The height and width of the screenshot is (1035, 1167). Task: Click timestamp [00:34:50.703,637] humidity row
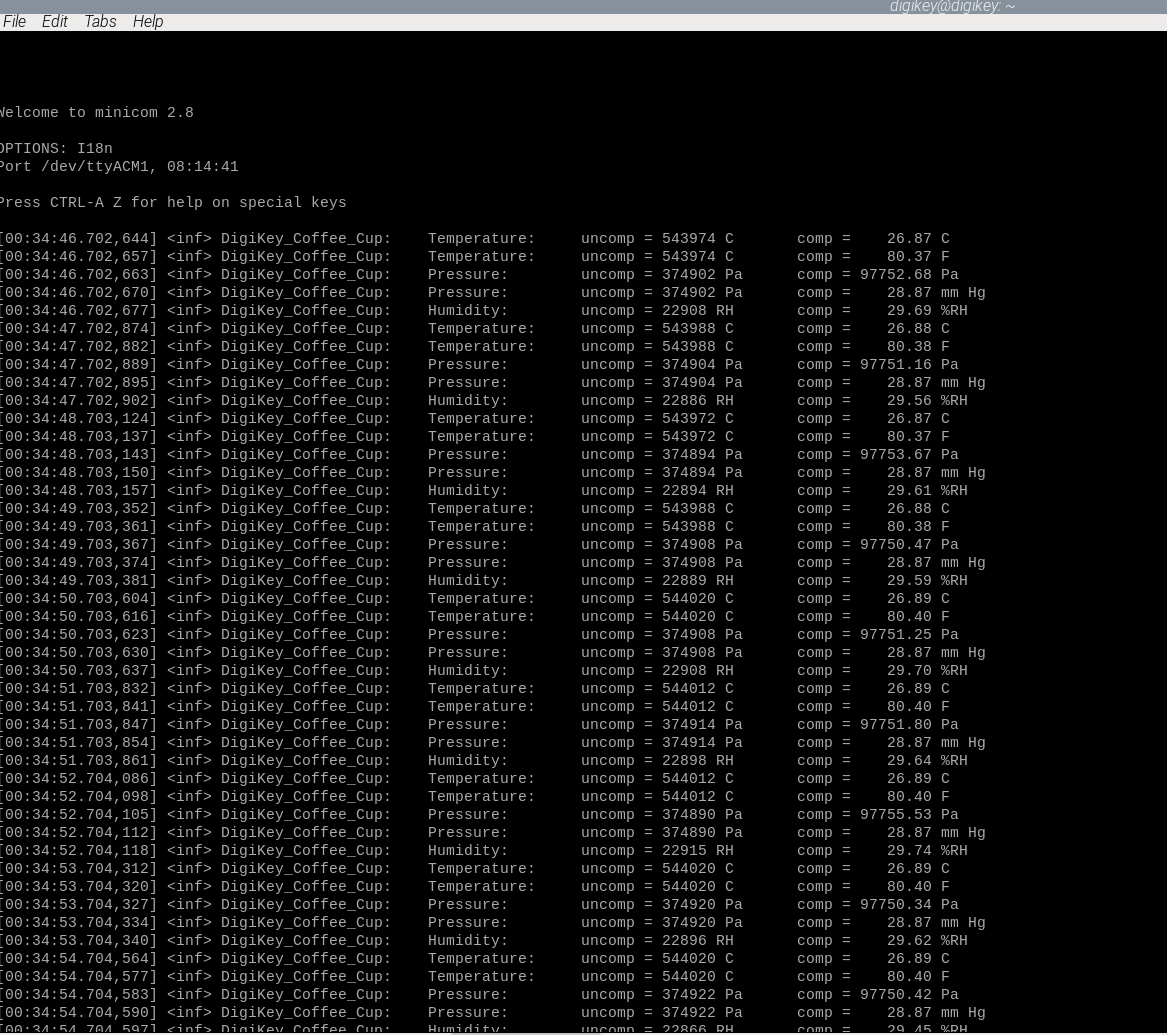click(x=79, y=670)
